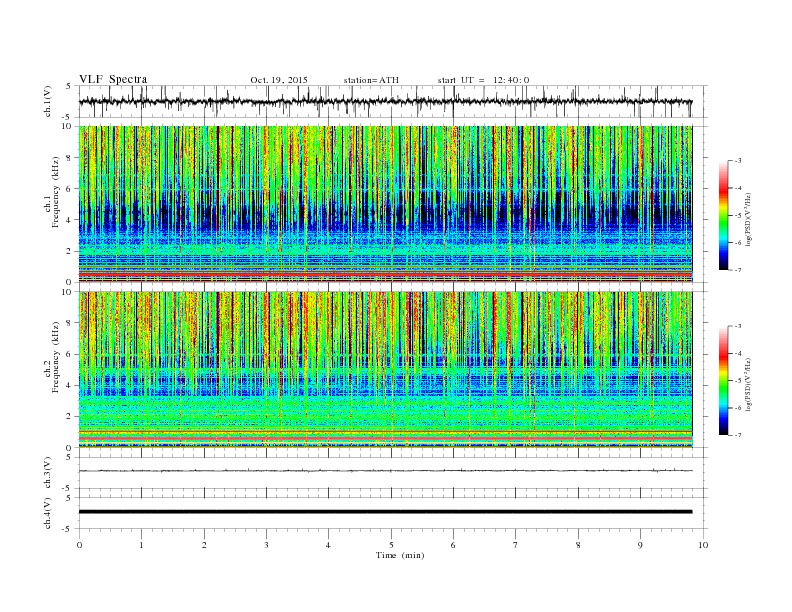Click the "9" tick on the time axis
792x612 pixels.
pos(640,545)
